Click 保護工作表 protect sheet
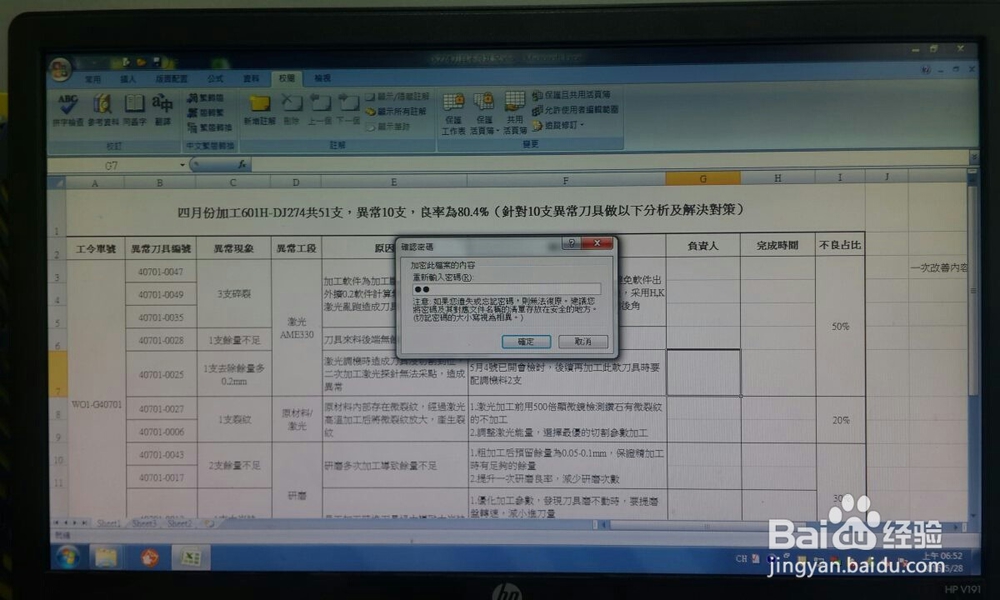The width and height of the screenshot is (1000, 600). point(453,113)
